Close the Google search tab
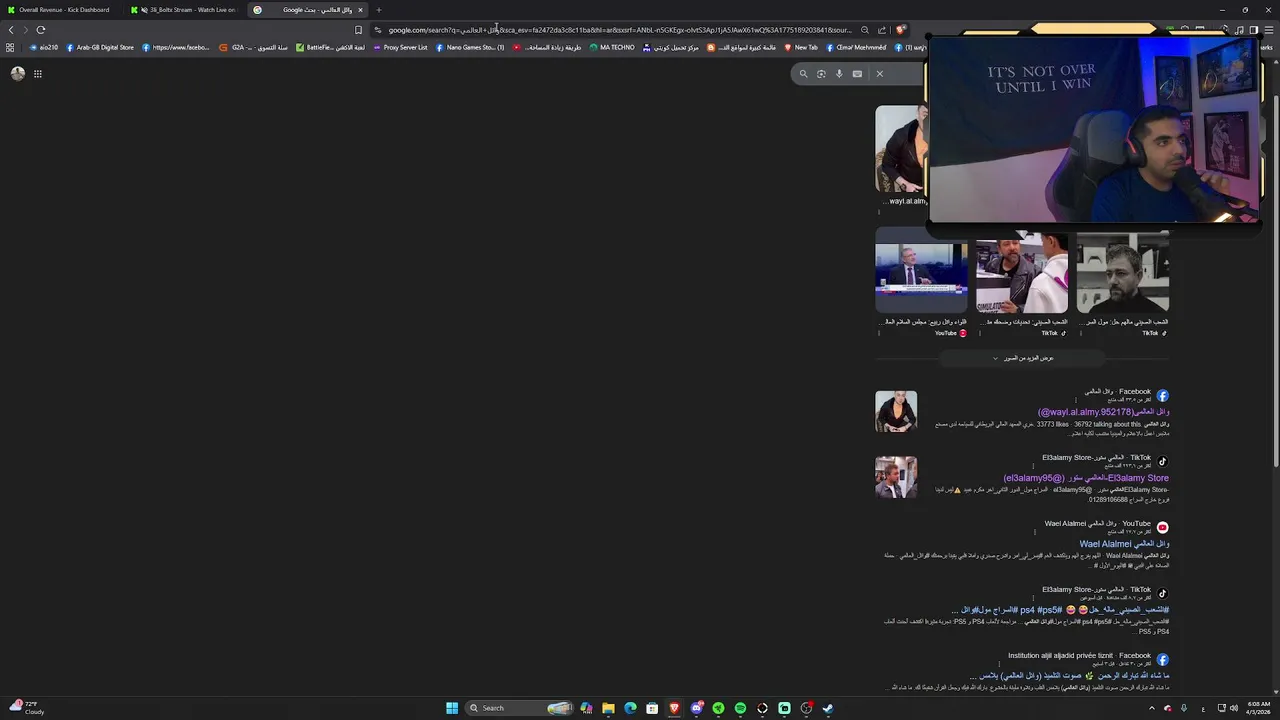The height and width of the screenshot is (720, 1280). (360, 10)
